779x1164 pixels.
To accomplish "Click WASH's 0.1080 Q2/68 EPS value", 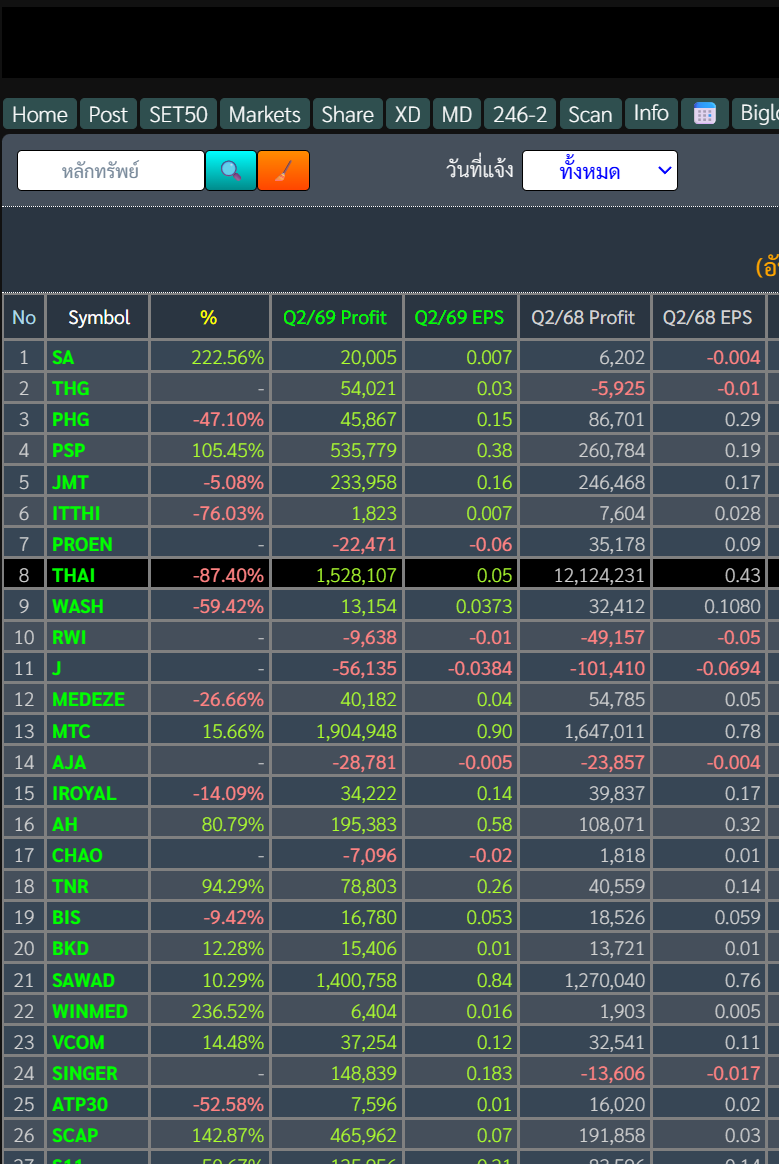I will click(x=732, y=607).
